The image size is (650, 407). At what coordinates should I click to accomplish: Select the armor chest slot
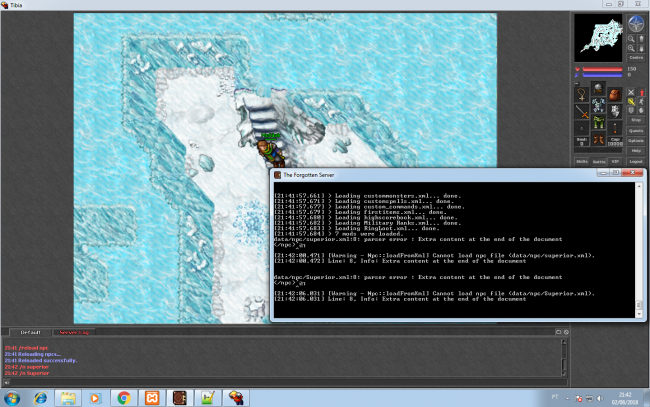click(598, 105)
